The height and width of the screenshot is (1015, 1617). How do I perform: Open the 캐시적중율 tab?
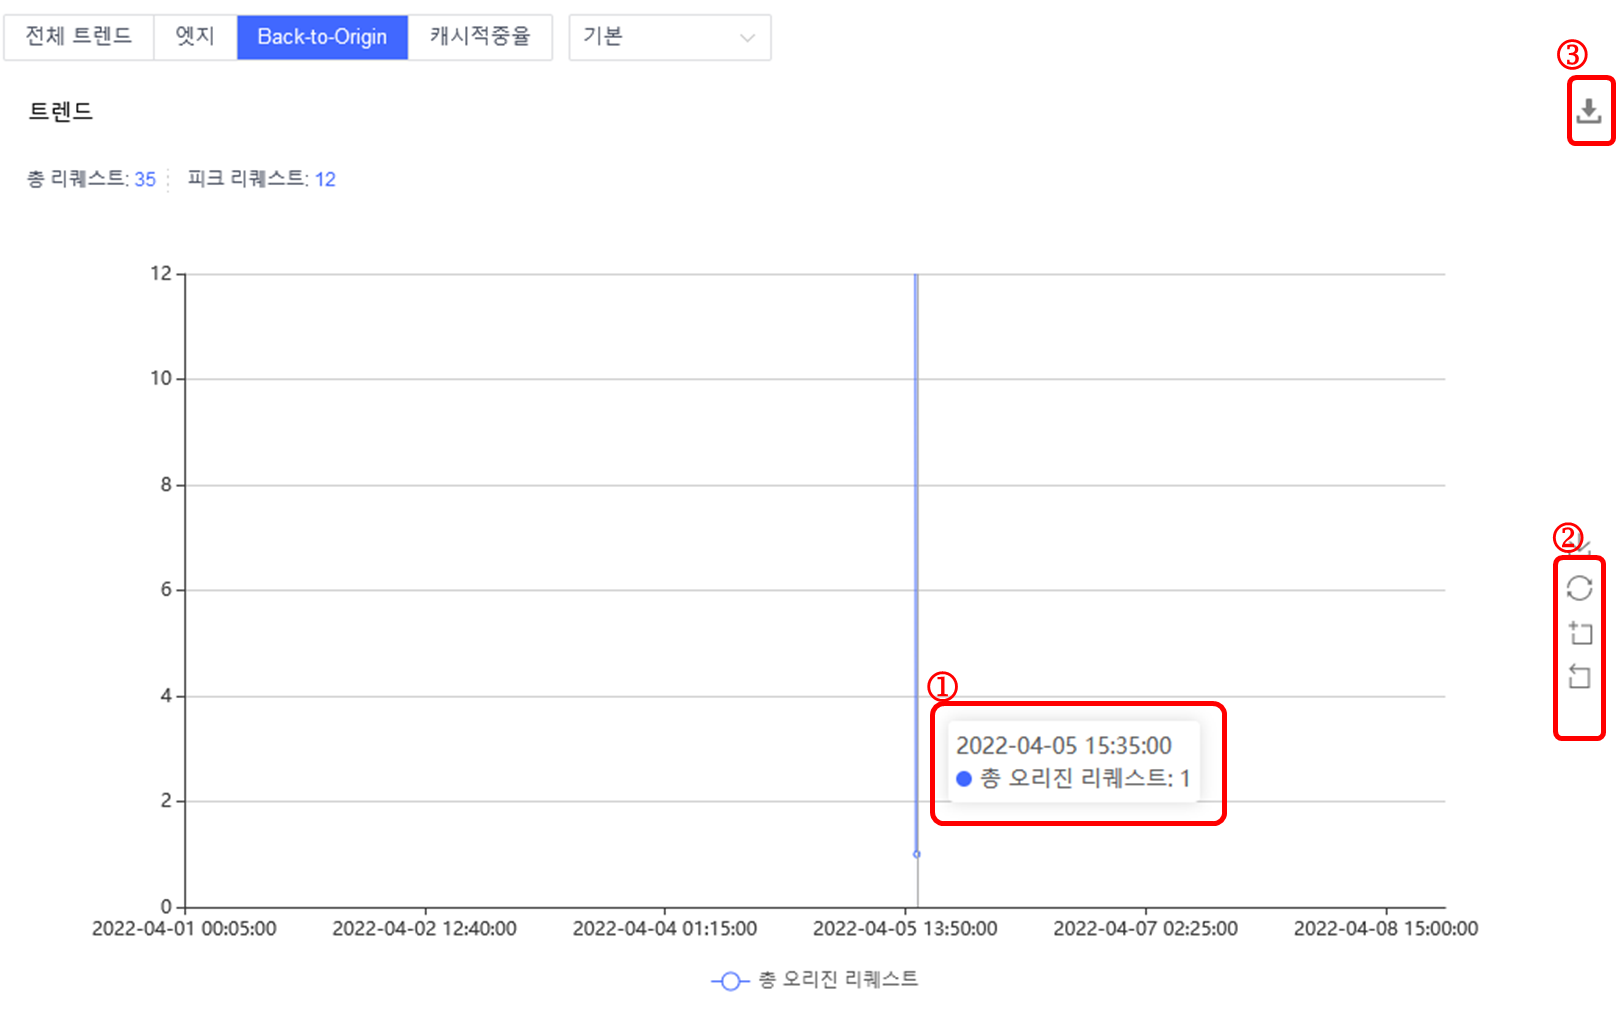click(480, 36)
